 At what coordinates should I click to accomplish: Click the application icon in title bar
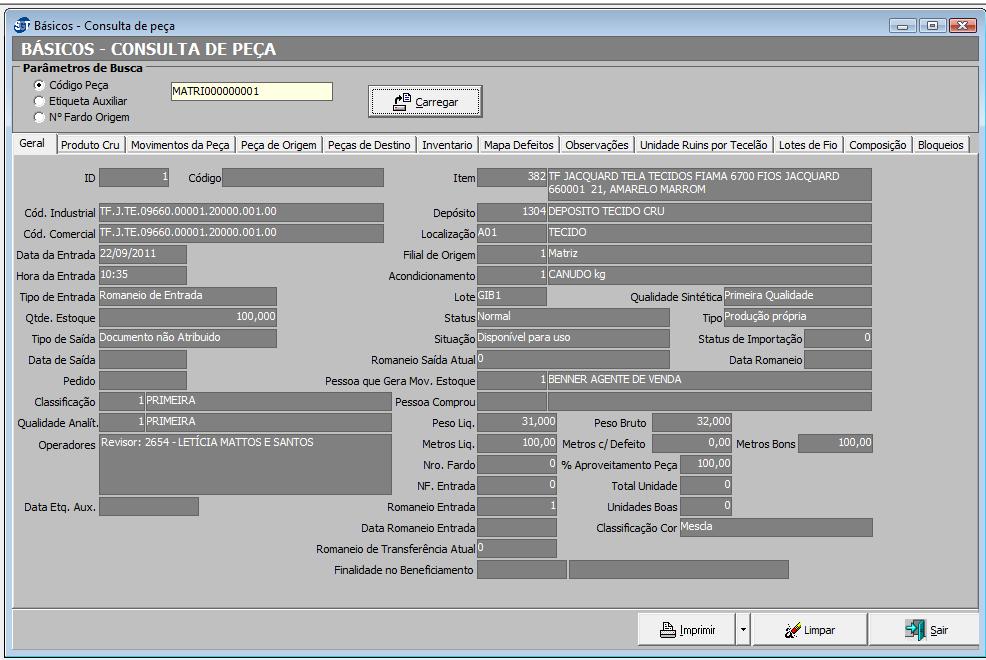[x=22, y=25]
